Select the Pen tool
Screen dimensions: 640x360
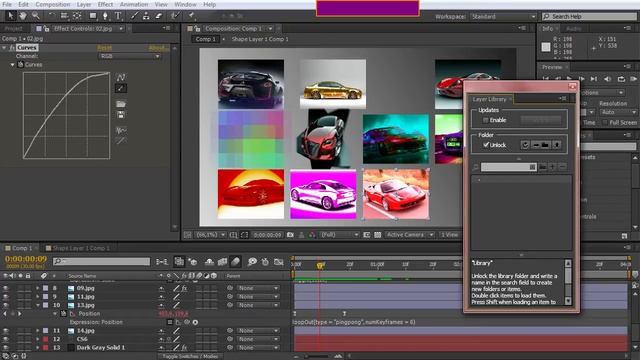[105, 16]
